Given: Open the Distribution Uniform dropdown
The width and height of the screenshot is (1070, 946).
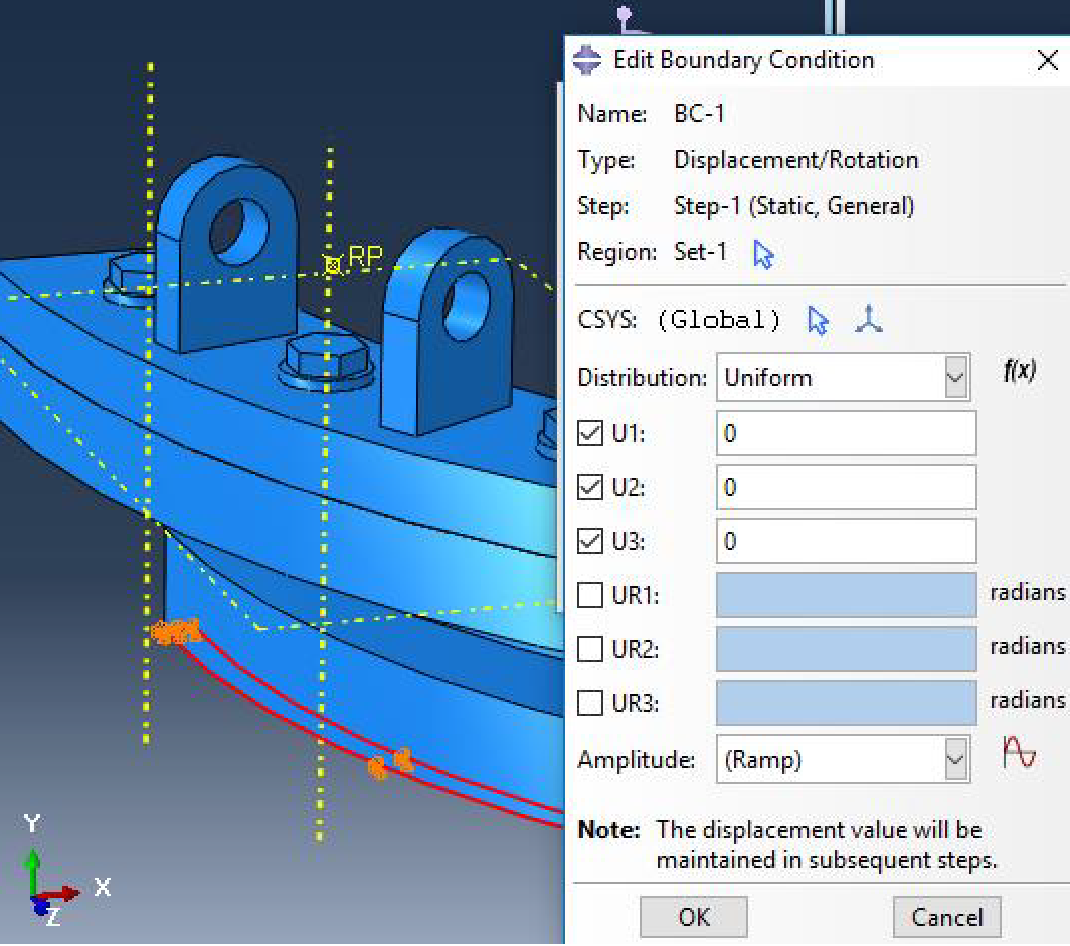Looking at the screenshot, I should [843, 377].
